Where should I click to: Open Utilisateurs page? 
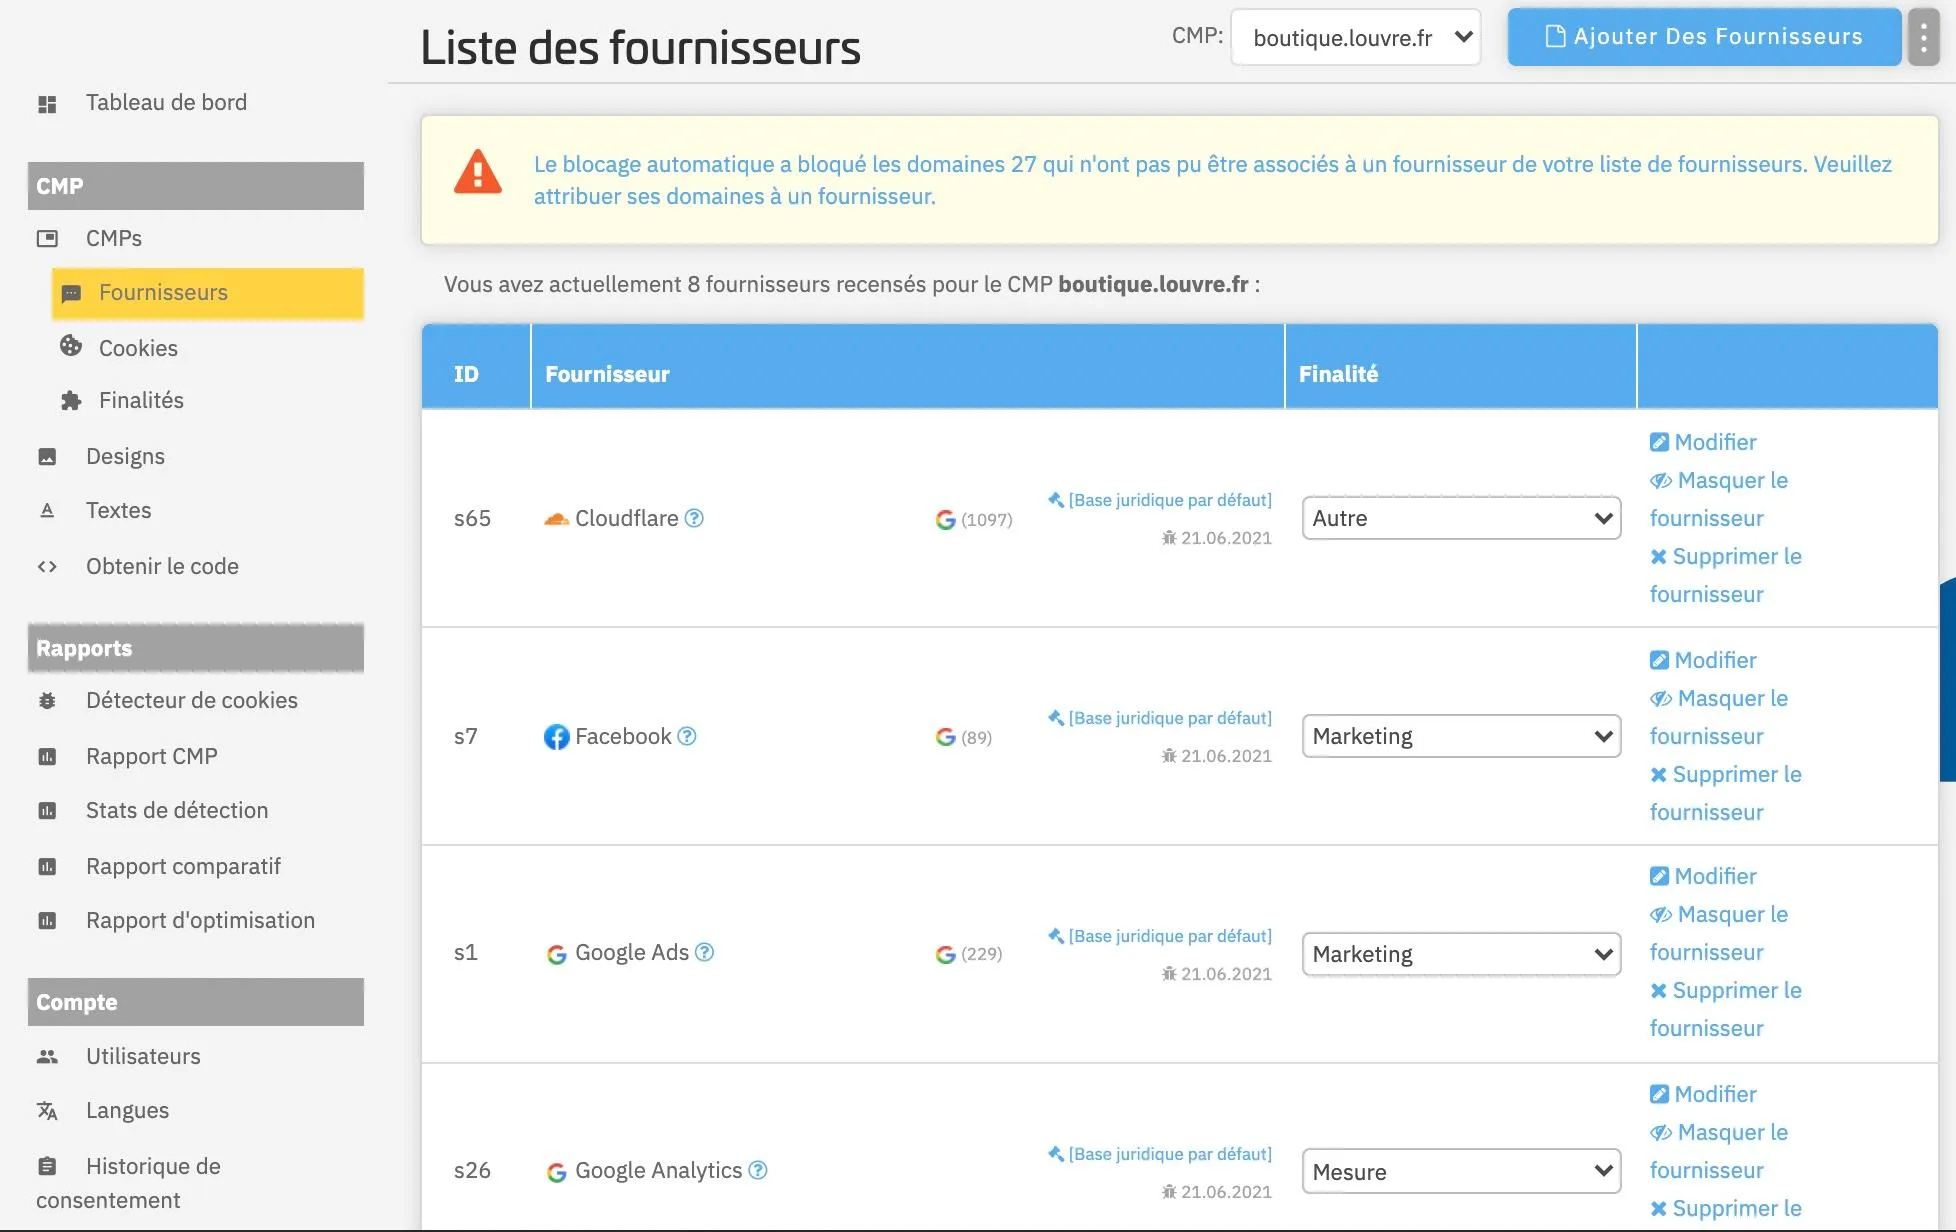143,1056
